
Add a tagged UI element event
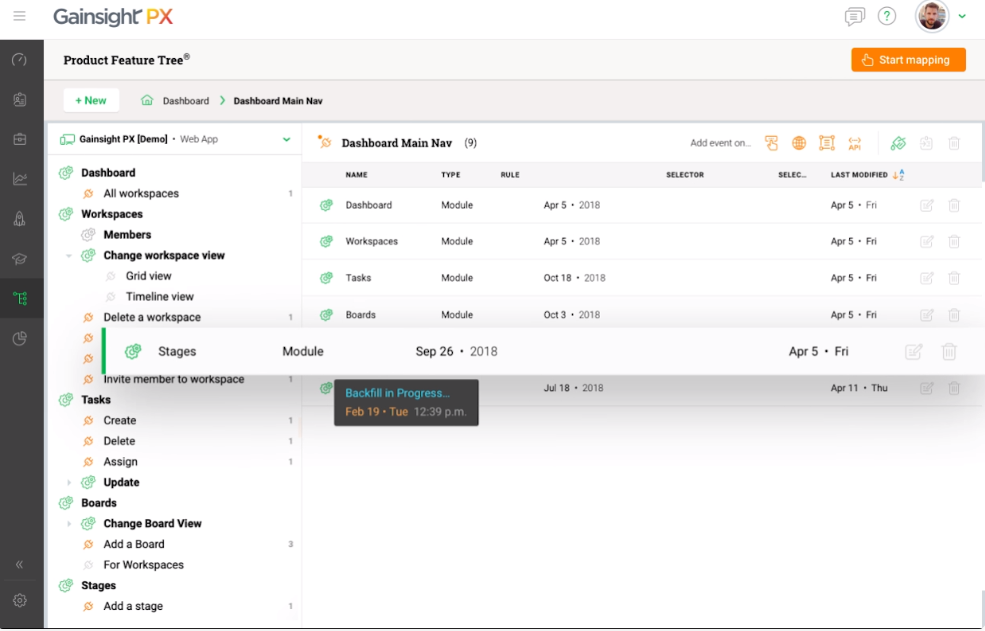(771, 143)
